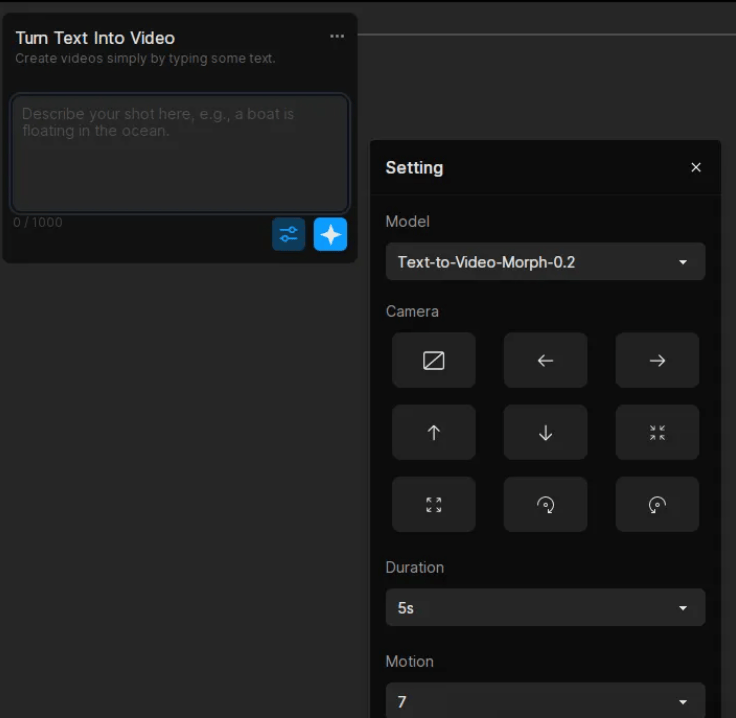Close the Setting panel
This screenshot has height=718, width=736.
click(696, 168)
